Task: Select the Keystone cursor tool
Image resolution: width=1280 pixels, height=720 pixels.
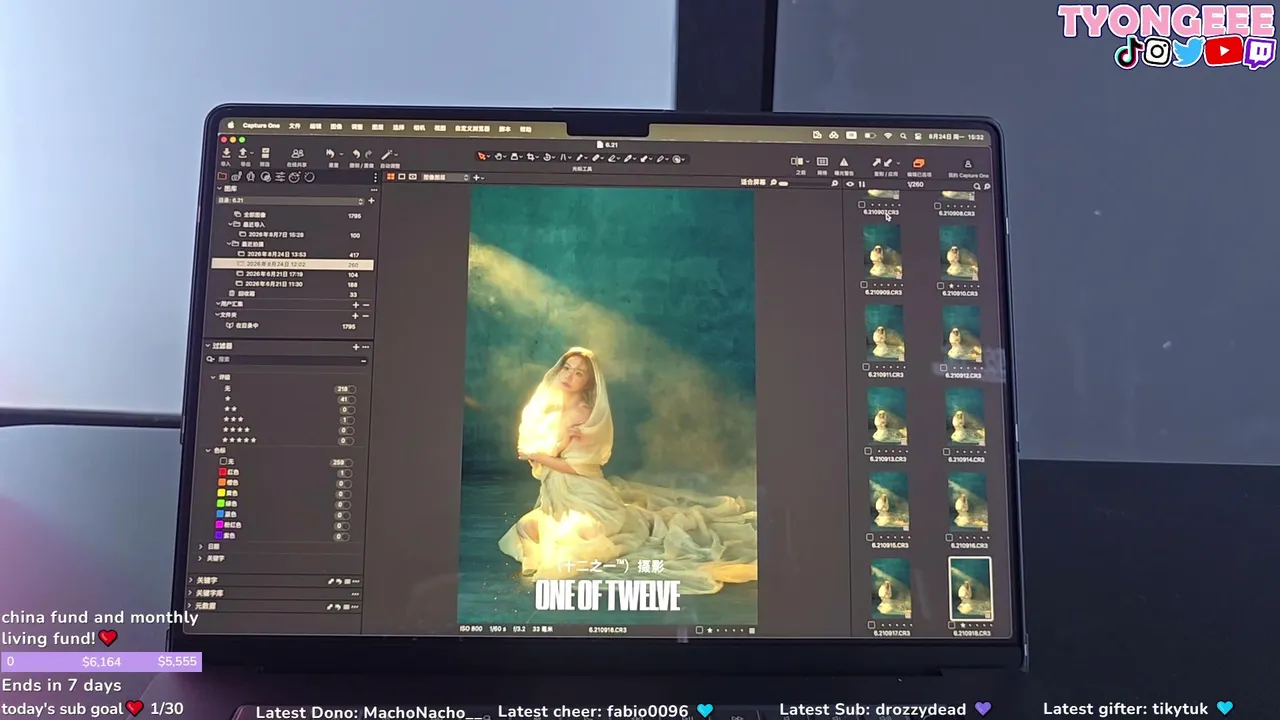Action: tap(564, 157)
